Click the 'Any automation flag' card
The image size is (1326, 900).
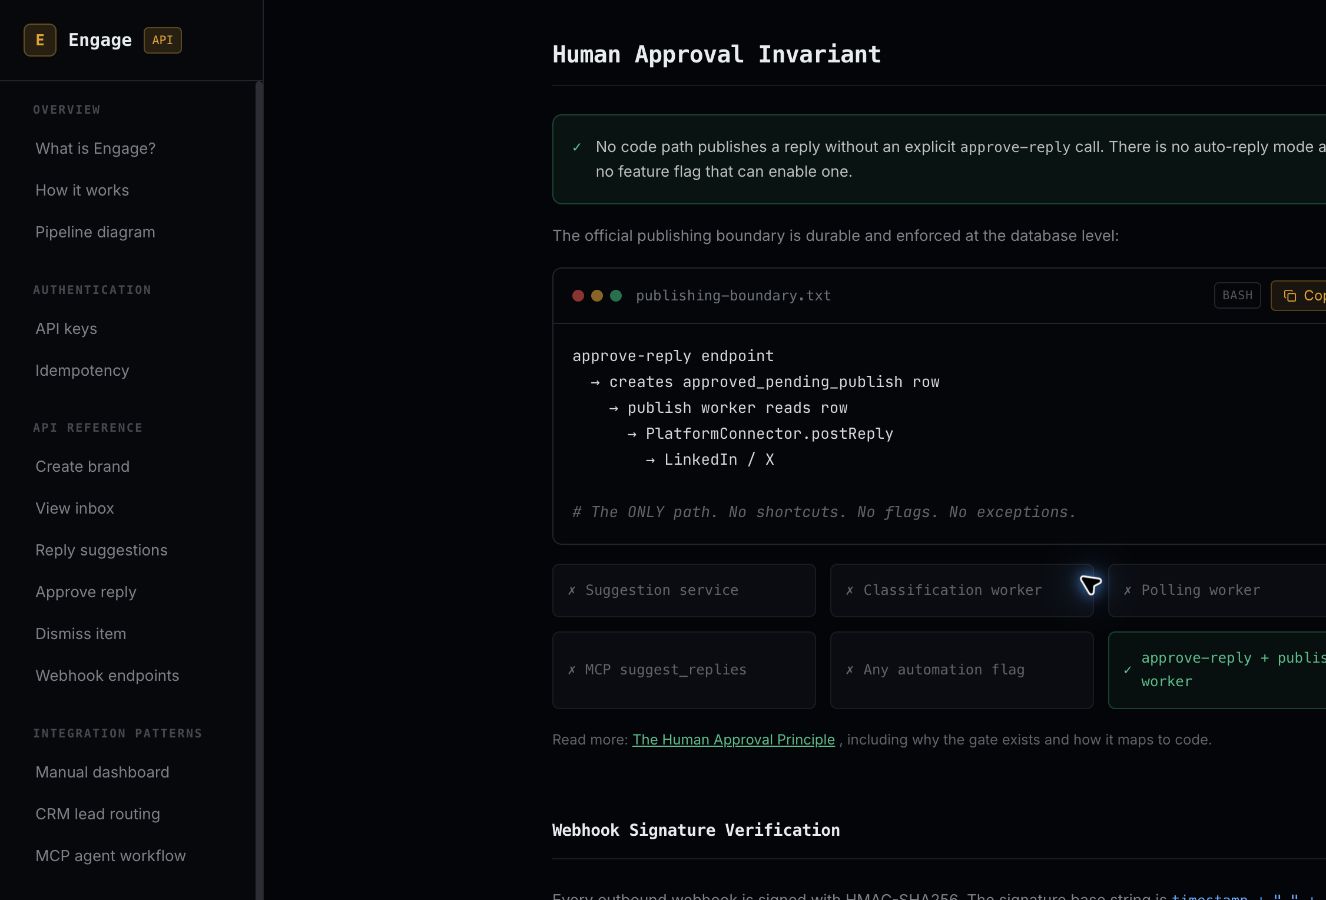962,670
